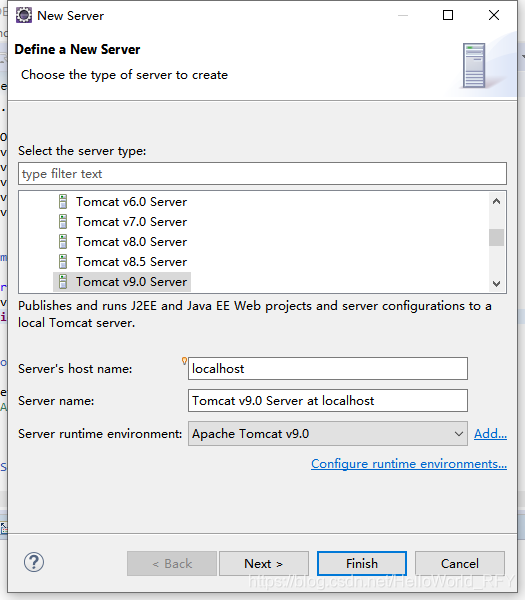
Task: Click Finish to create the server
Action: pyautogui.click(x=362, y=564)
